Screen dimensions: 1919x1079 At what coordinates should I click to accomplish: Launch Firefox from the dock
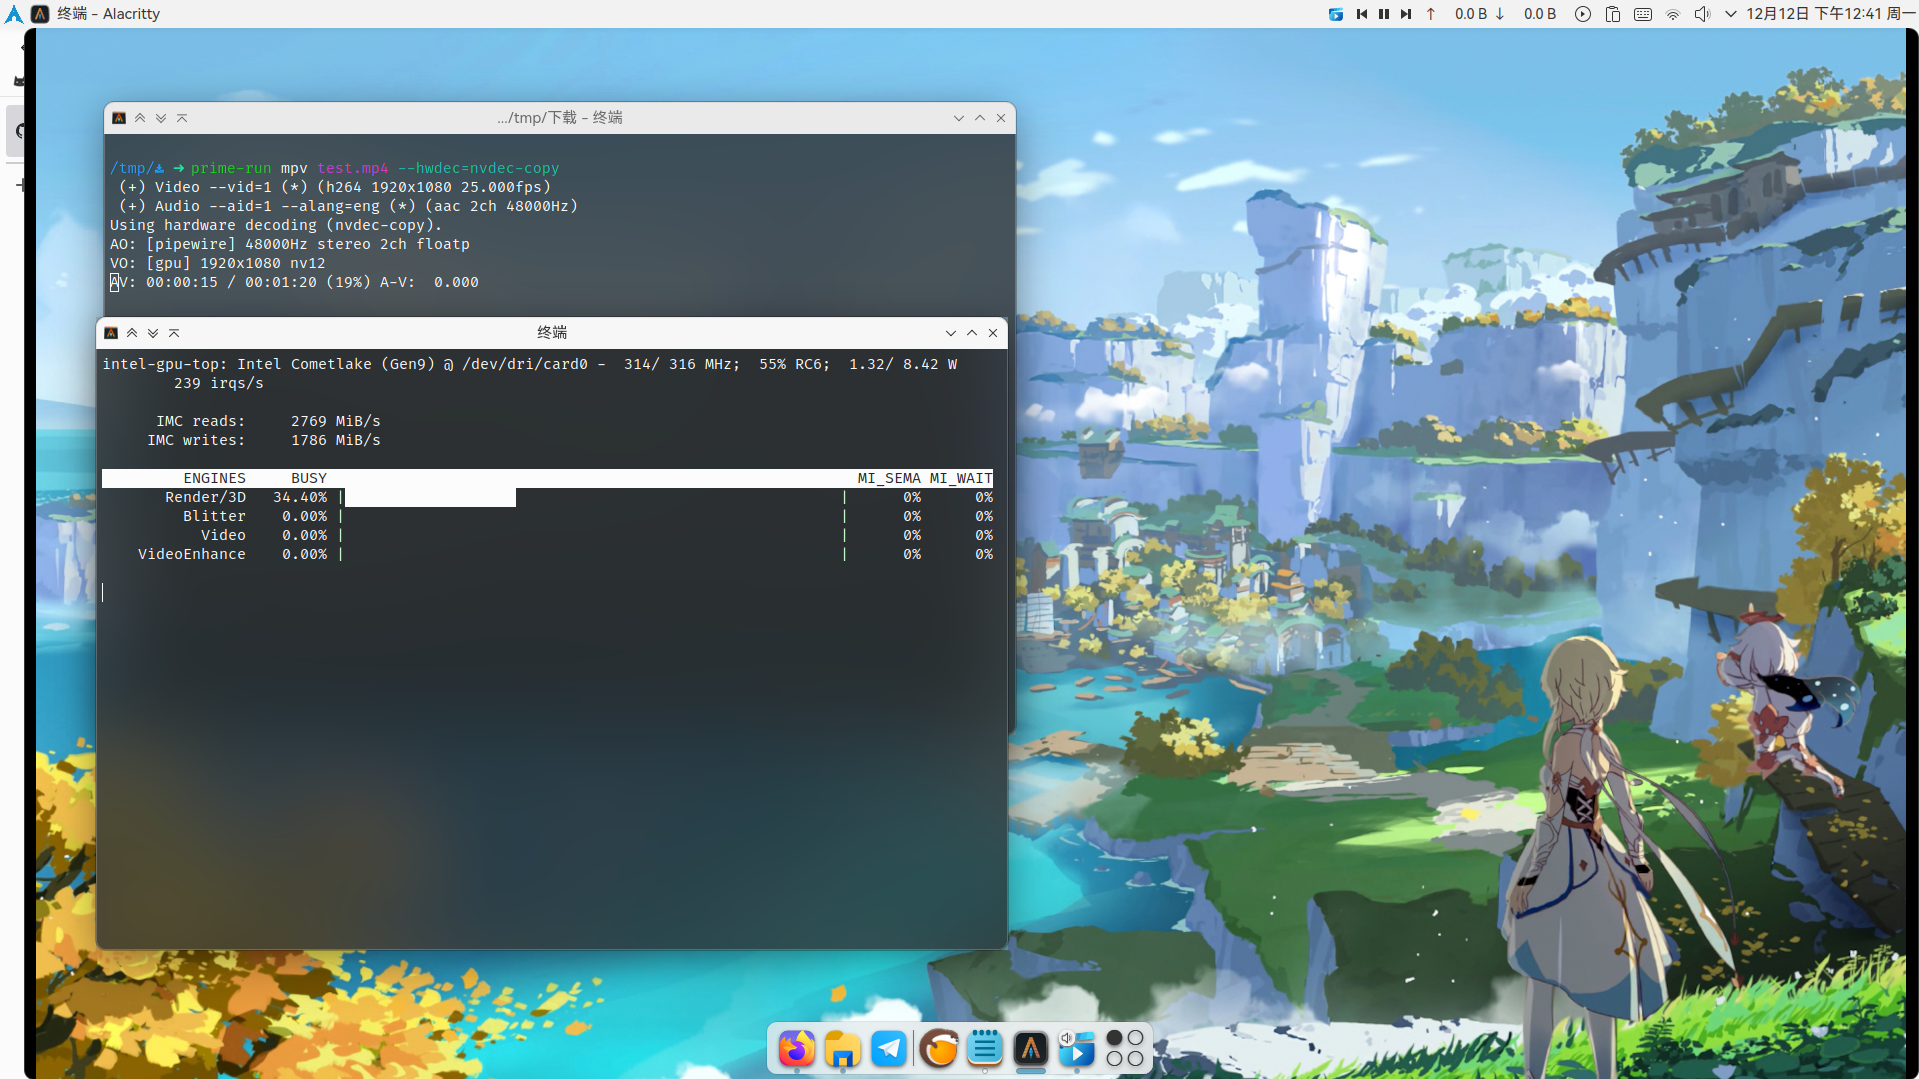(796, 1048)
